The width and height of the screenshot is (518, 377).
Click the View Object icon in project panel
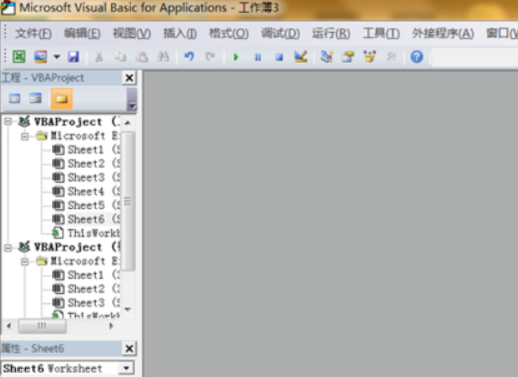(x=36, y=99)
